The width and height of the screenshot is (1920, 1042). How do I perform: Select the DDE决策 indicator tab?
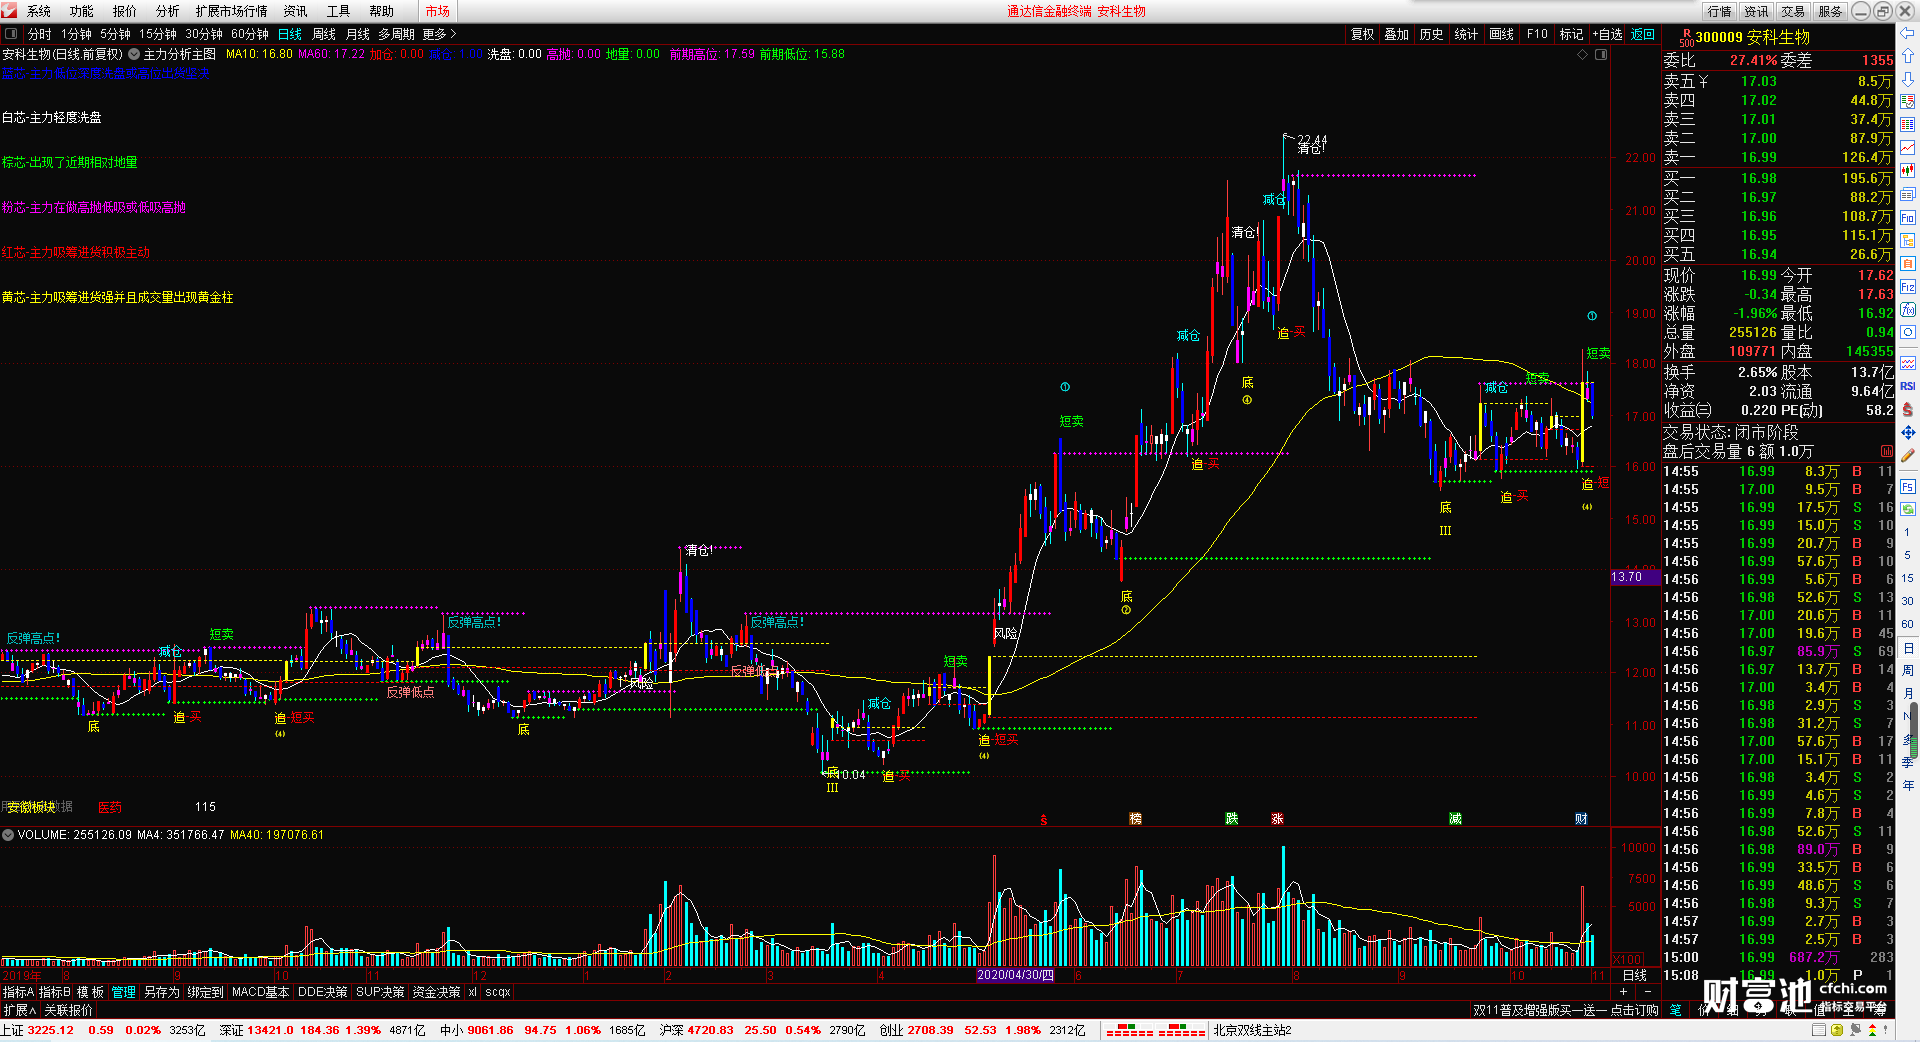[322, 992]
